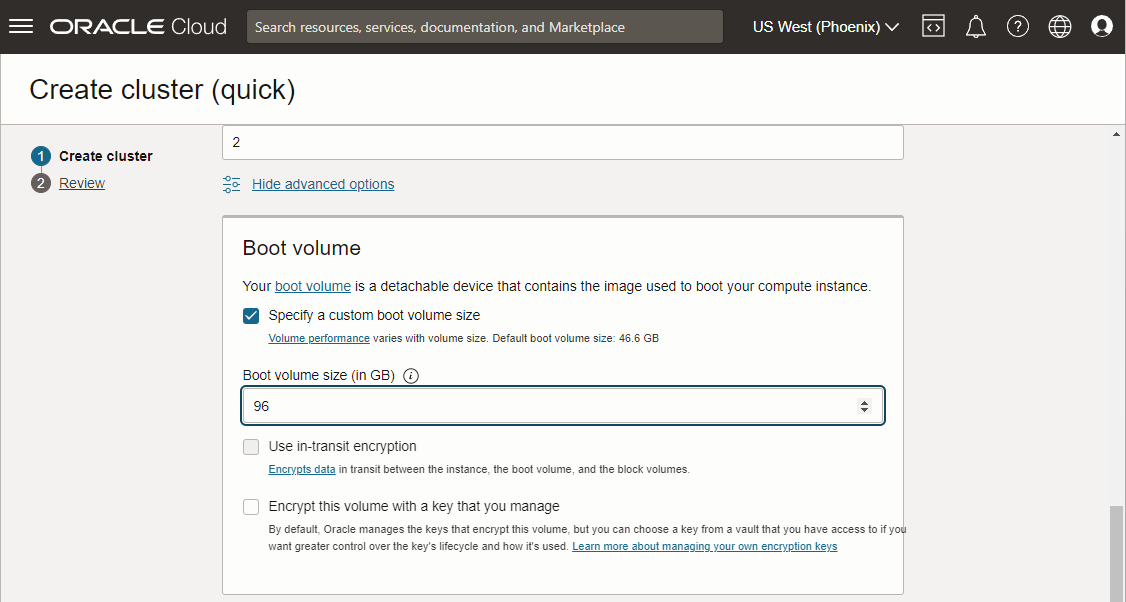The width and height of the screenshot is (1126, 602).
Task: Check Encrypt this volume with your own key
Action: (x=250, y=507)
